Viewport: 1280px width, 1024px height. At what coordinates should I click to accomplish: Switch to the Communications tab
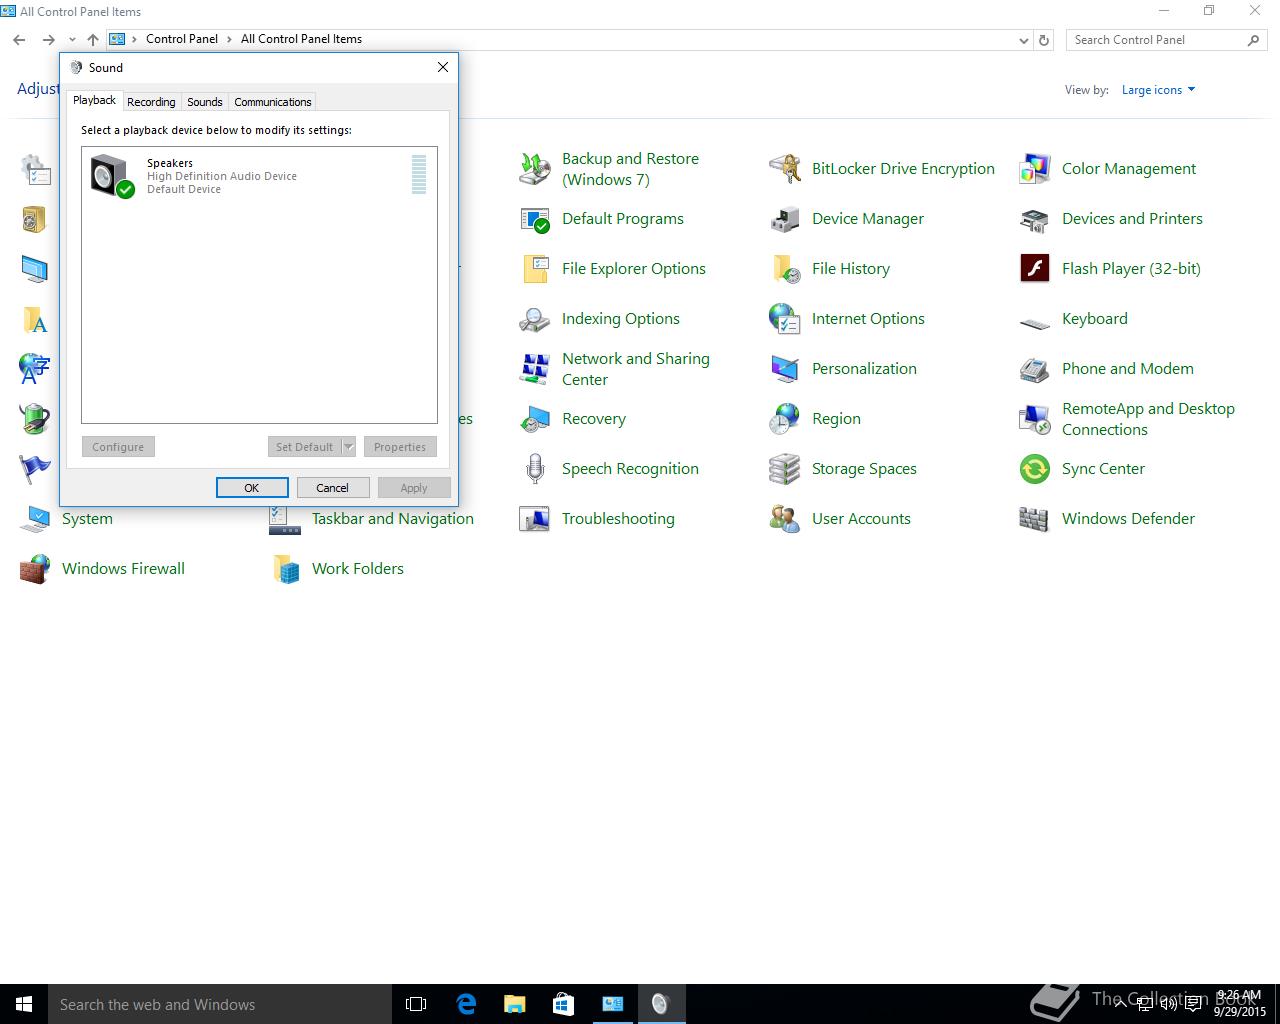pyautogui.click(x=272, y=102)
